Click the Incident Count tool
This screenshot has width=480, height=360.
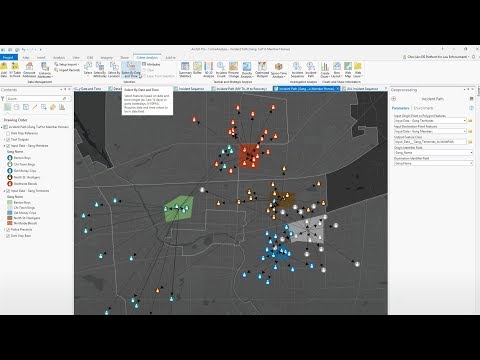[x=221, y=69]
